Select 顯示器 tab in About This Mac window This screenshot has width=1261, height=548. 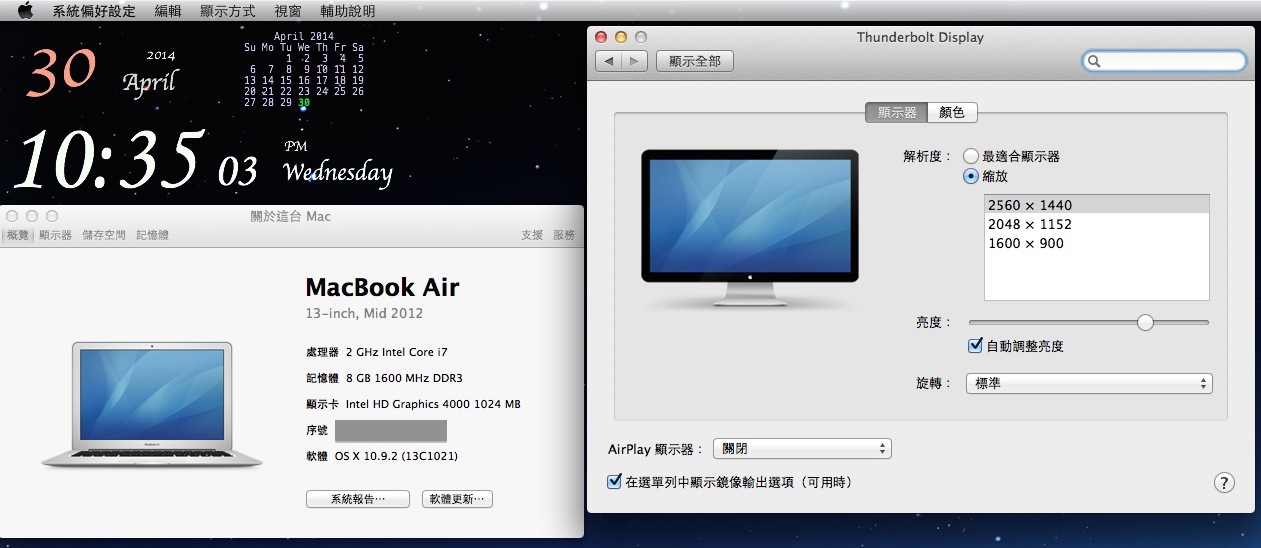[55, 235]
